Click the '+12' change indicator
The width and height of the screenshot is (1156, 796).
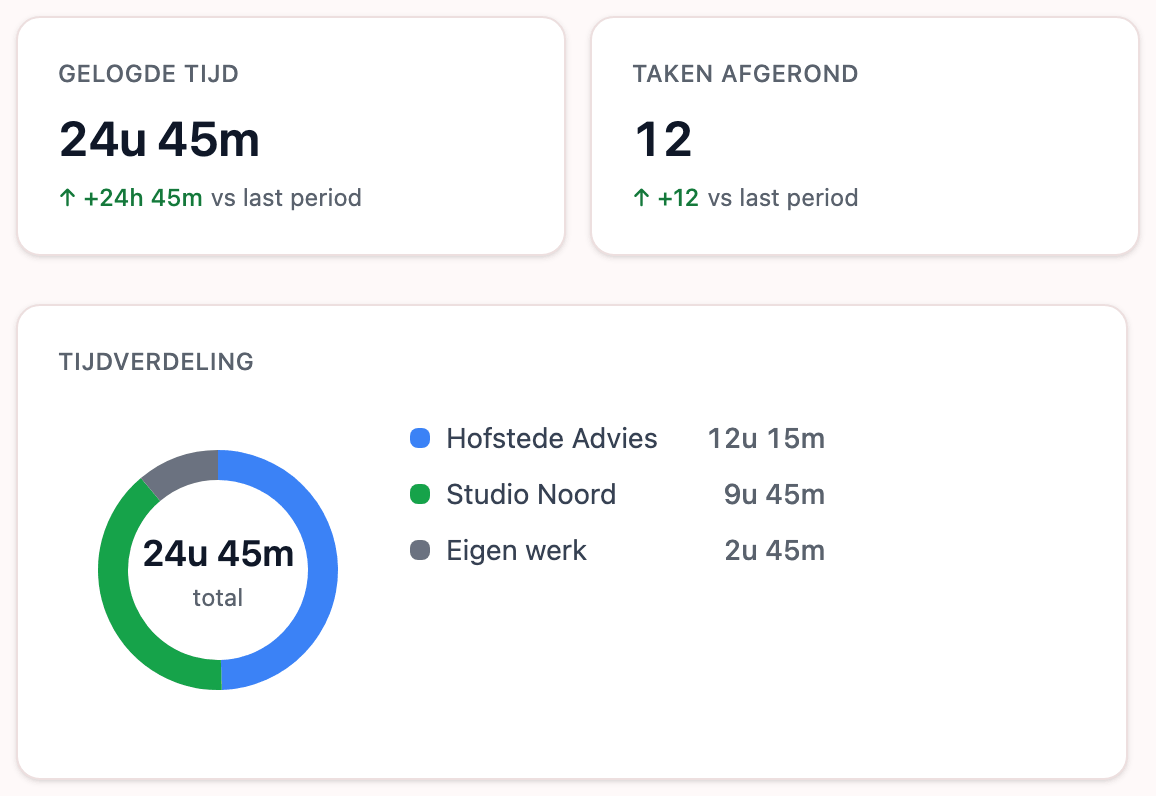tap(678, 198)
